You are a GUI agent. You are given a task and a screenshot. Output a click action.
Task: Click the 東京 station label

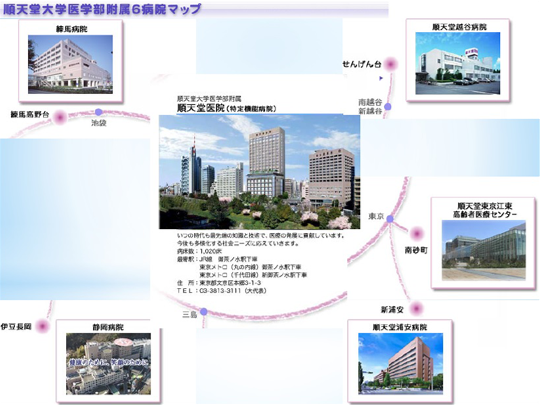coord(376,216)
